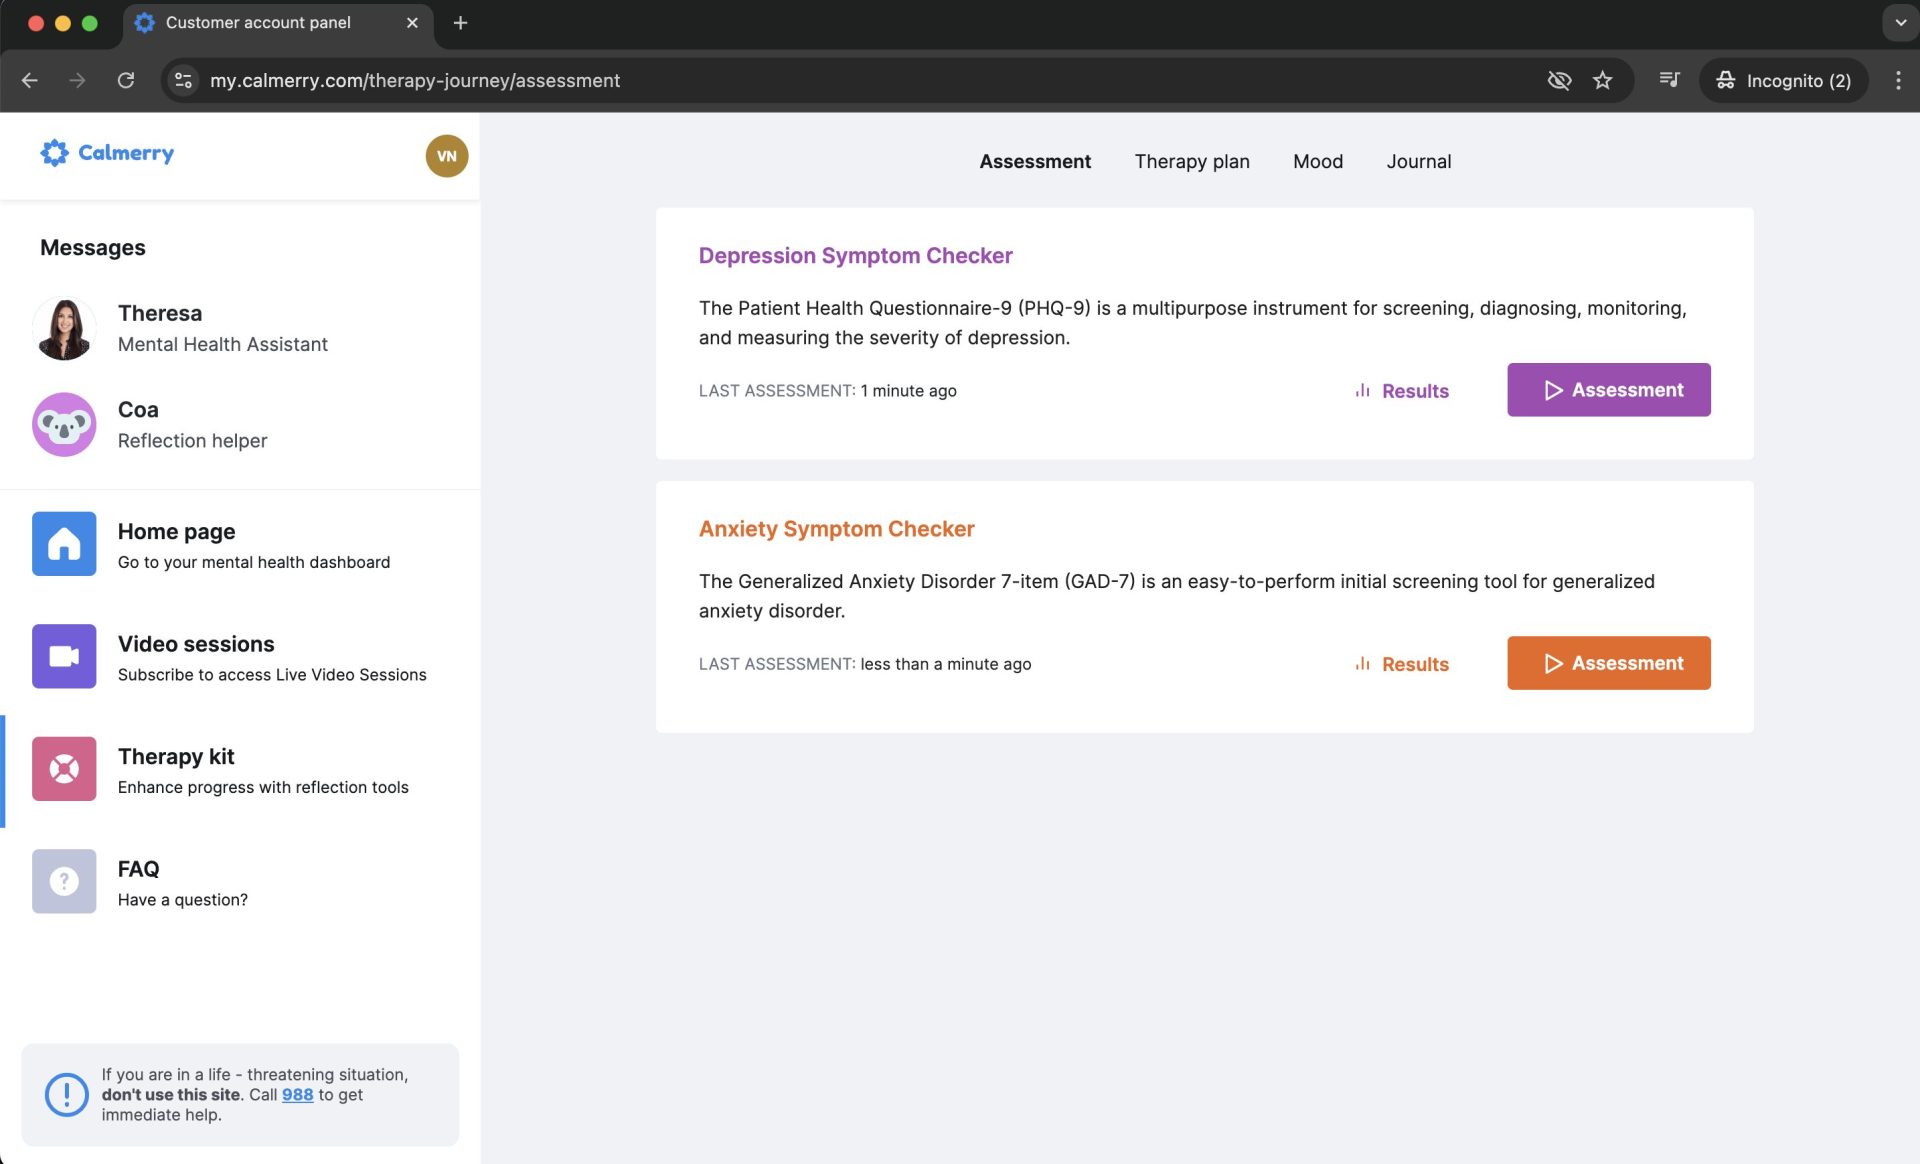Open Chrome three-dot menu

1897,80
